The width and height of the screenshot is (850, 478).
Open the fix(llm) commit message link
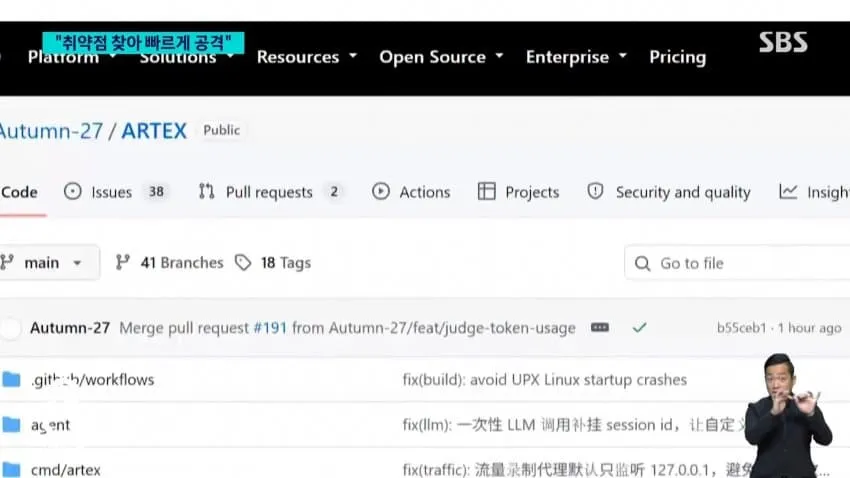pyautogui.click(x=575, y=425)
